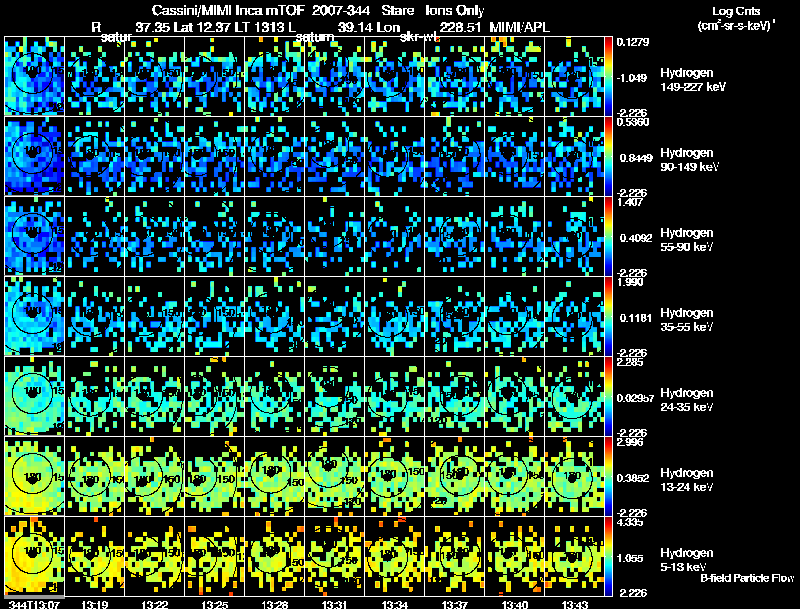Choose the Hydrogen 13-24 keV color scale bar
Viewport: 800px width, 609px height.
coord(608,476)
